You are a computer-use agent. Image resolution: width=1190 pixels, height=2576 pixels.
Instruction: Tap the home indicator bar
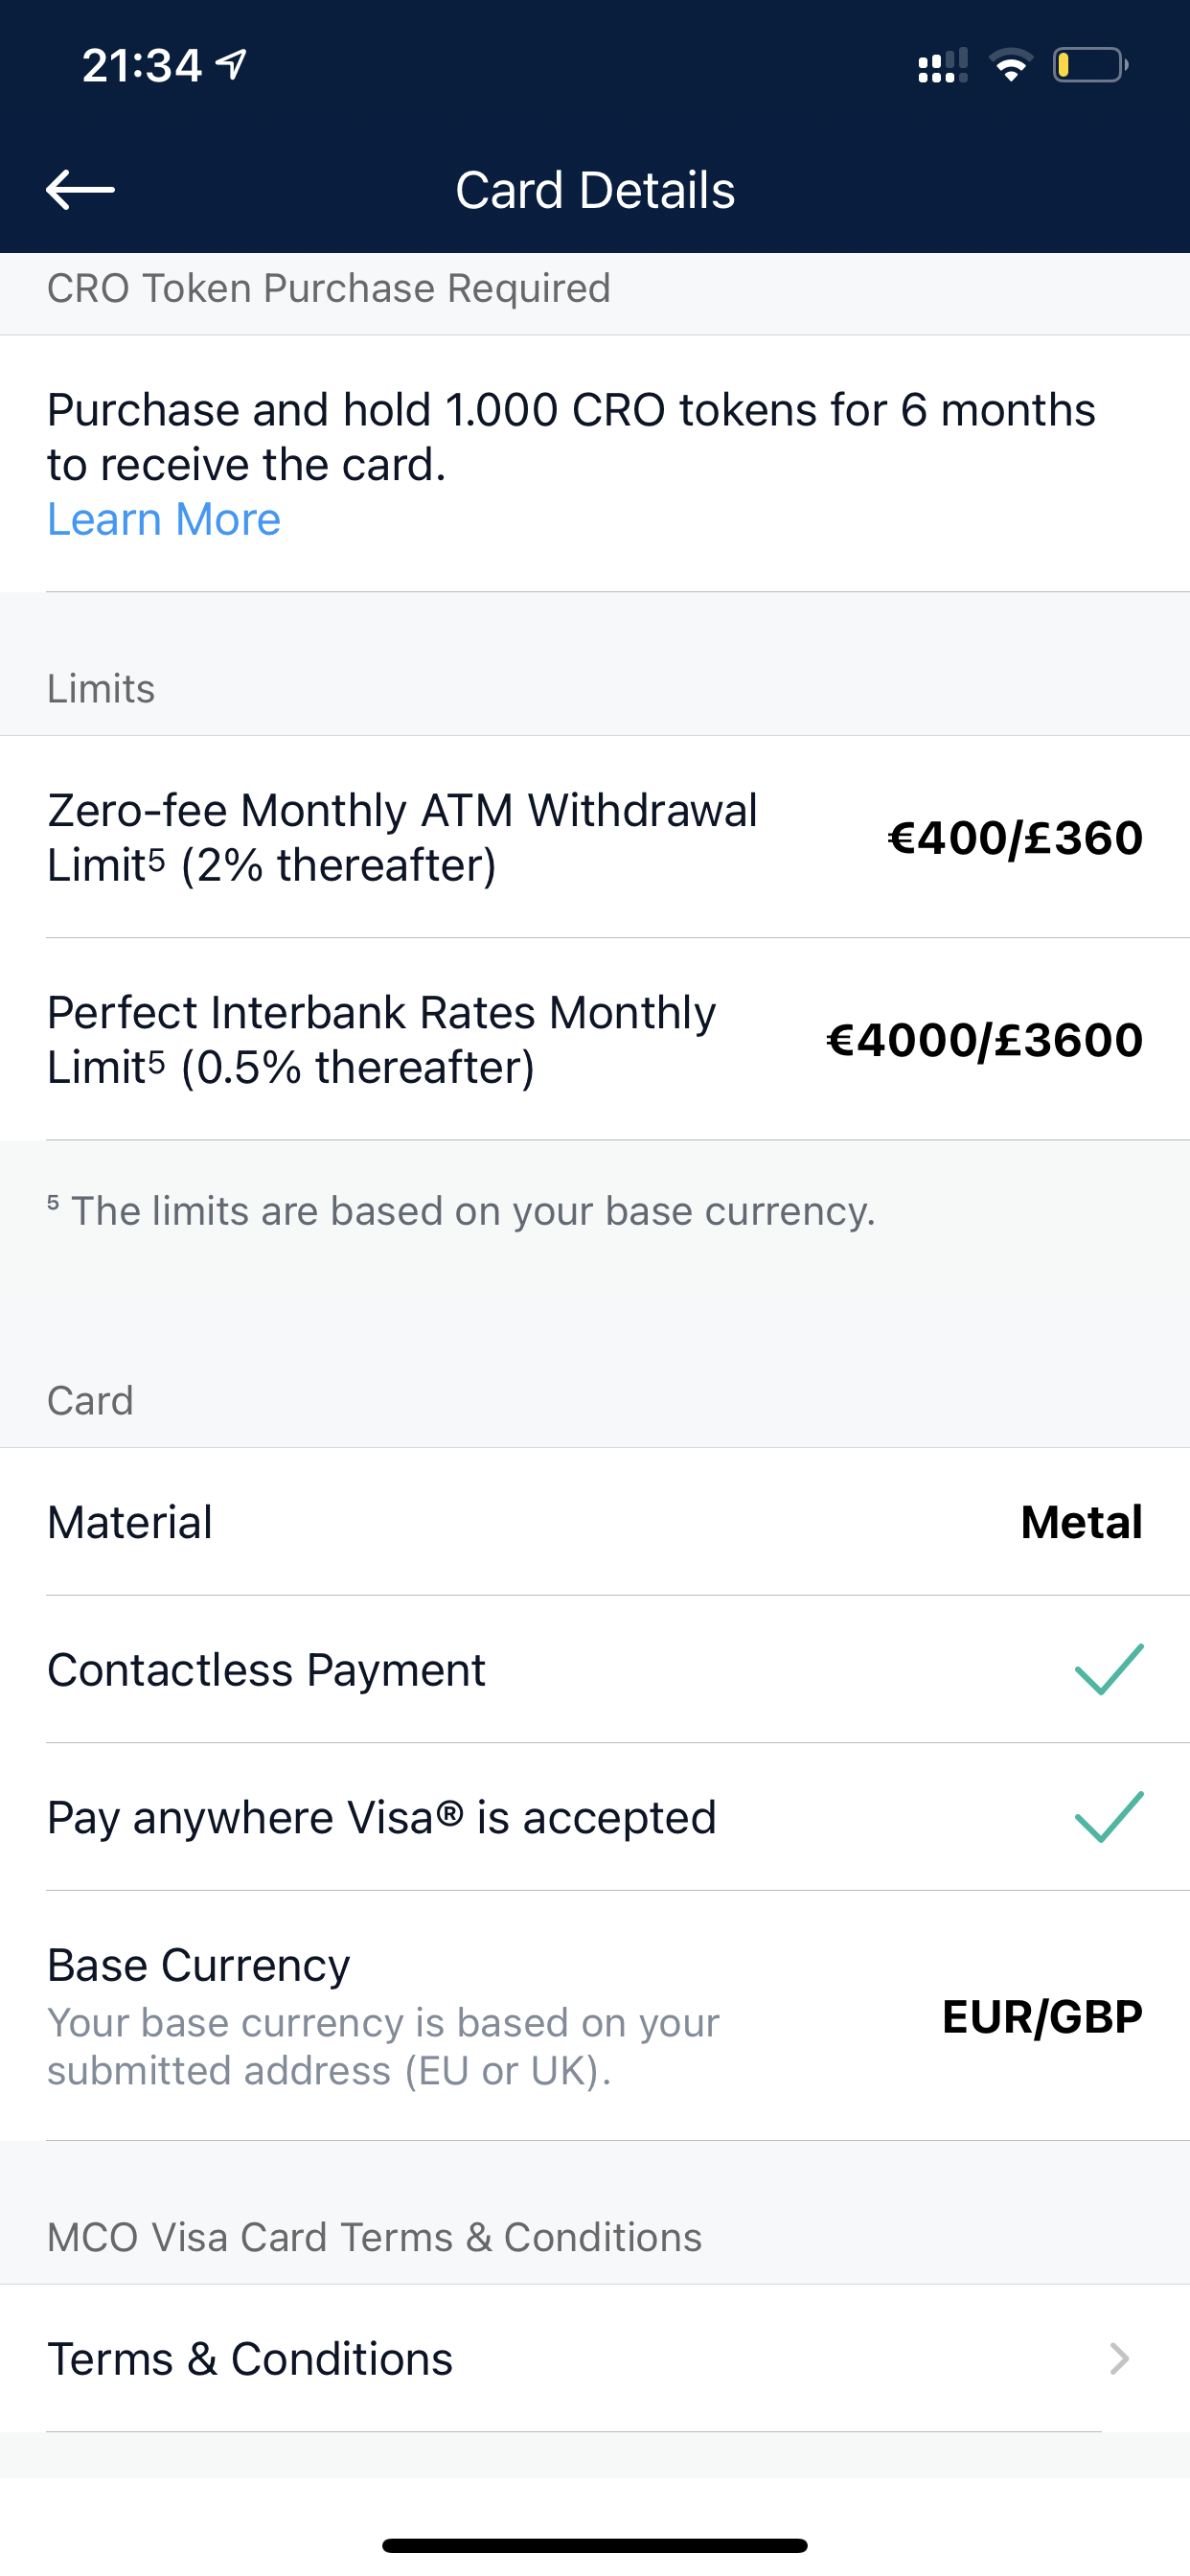point(595,2545)
